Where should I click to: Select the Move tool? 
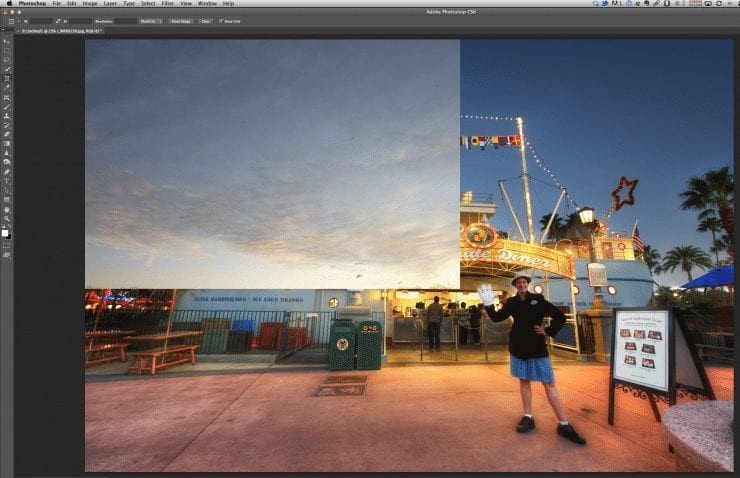(x=7, y=42)
